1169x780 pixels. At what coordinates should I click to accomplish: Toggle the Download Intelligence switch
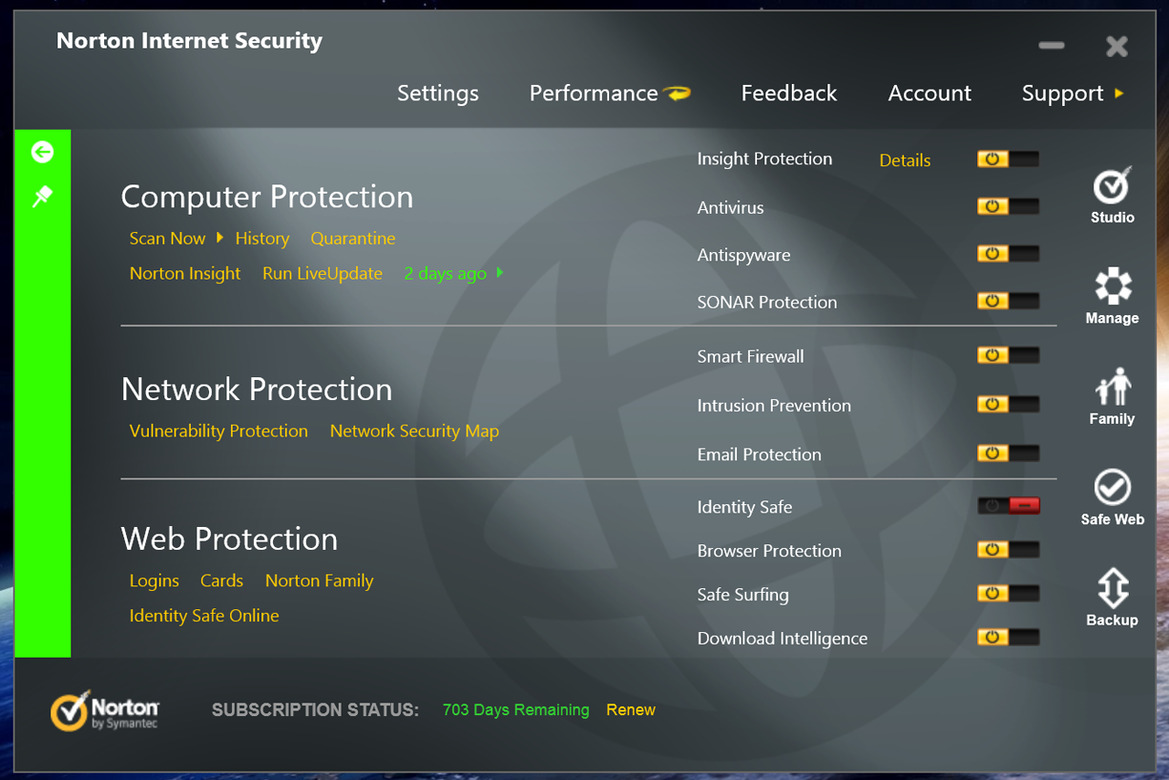point(1008,638)
